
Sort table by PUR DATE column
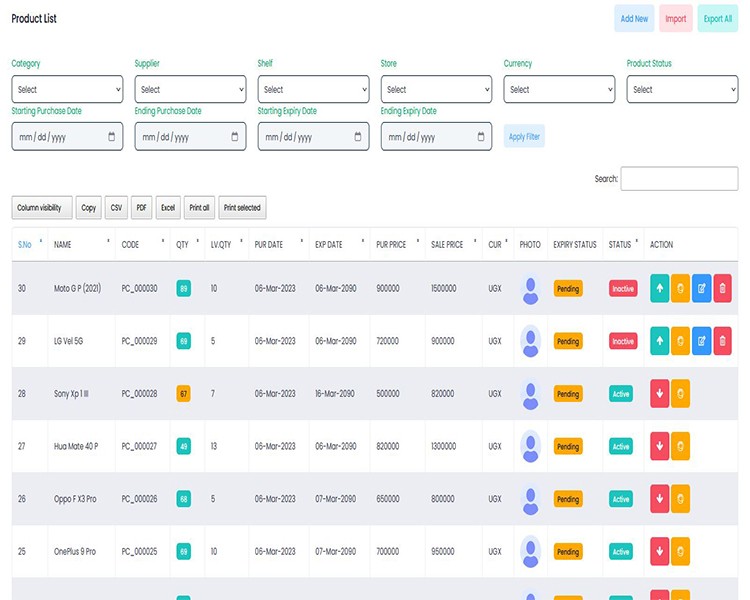click(x=278, y=244)
